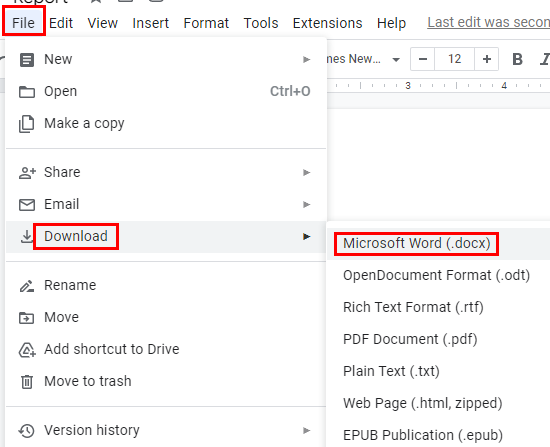This screenshot has width=550, height=447.
Task: Click the Move folder icon
Action: coord(27,318)
